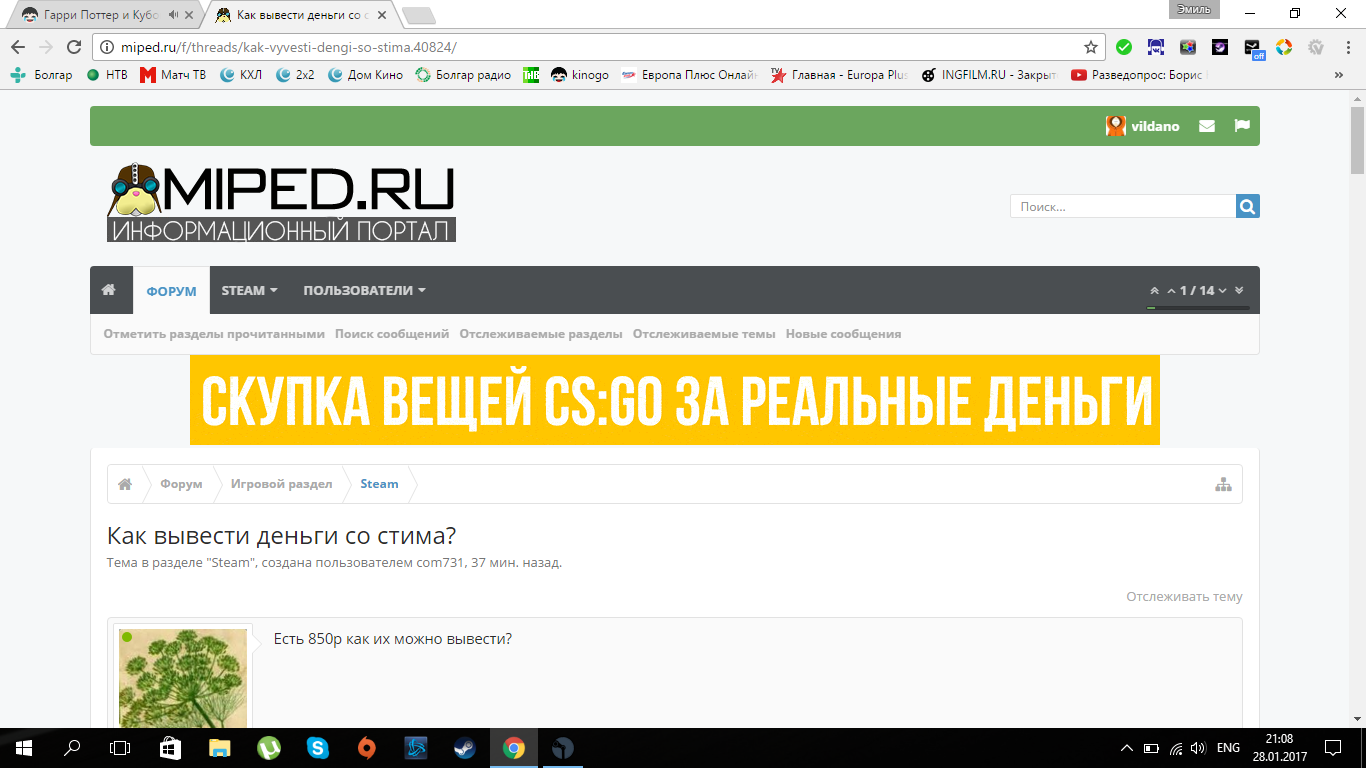
Task: Open Skype from the taskbar
Action: [x=318, y=747]
